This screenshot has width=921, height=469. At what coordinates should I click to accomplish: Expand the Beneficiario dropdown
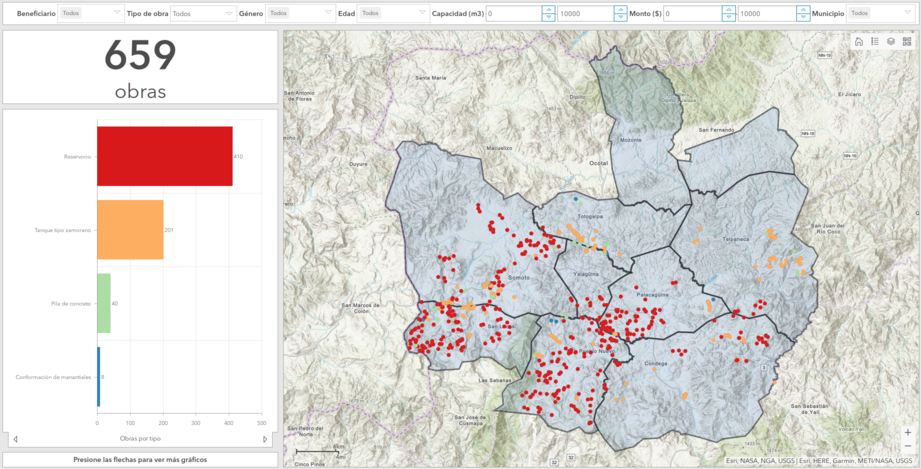pos(89,14)
